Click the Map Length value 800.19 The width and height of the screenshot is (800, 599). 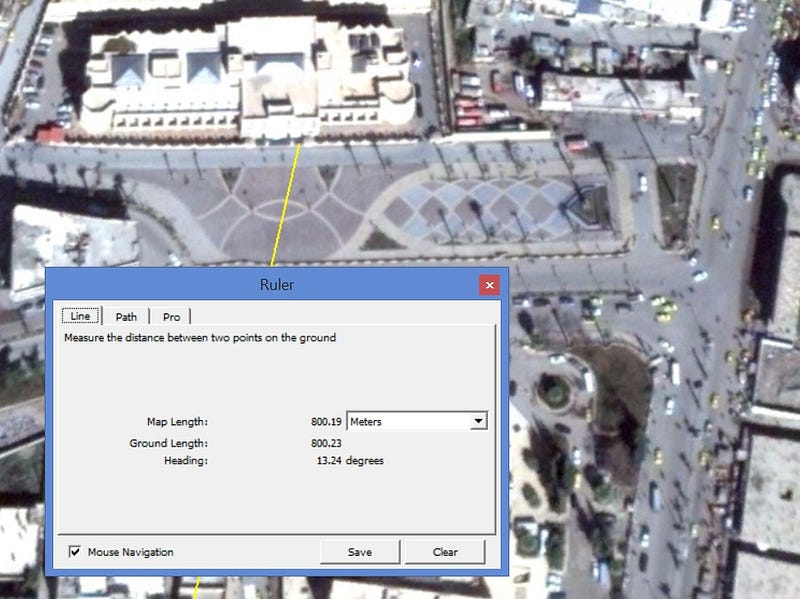point(326,422)
